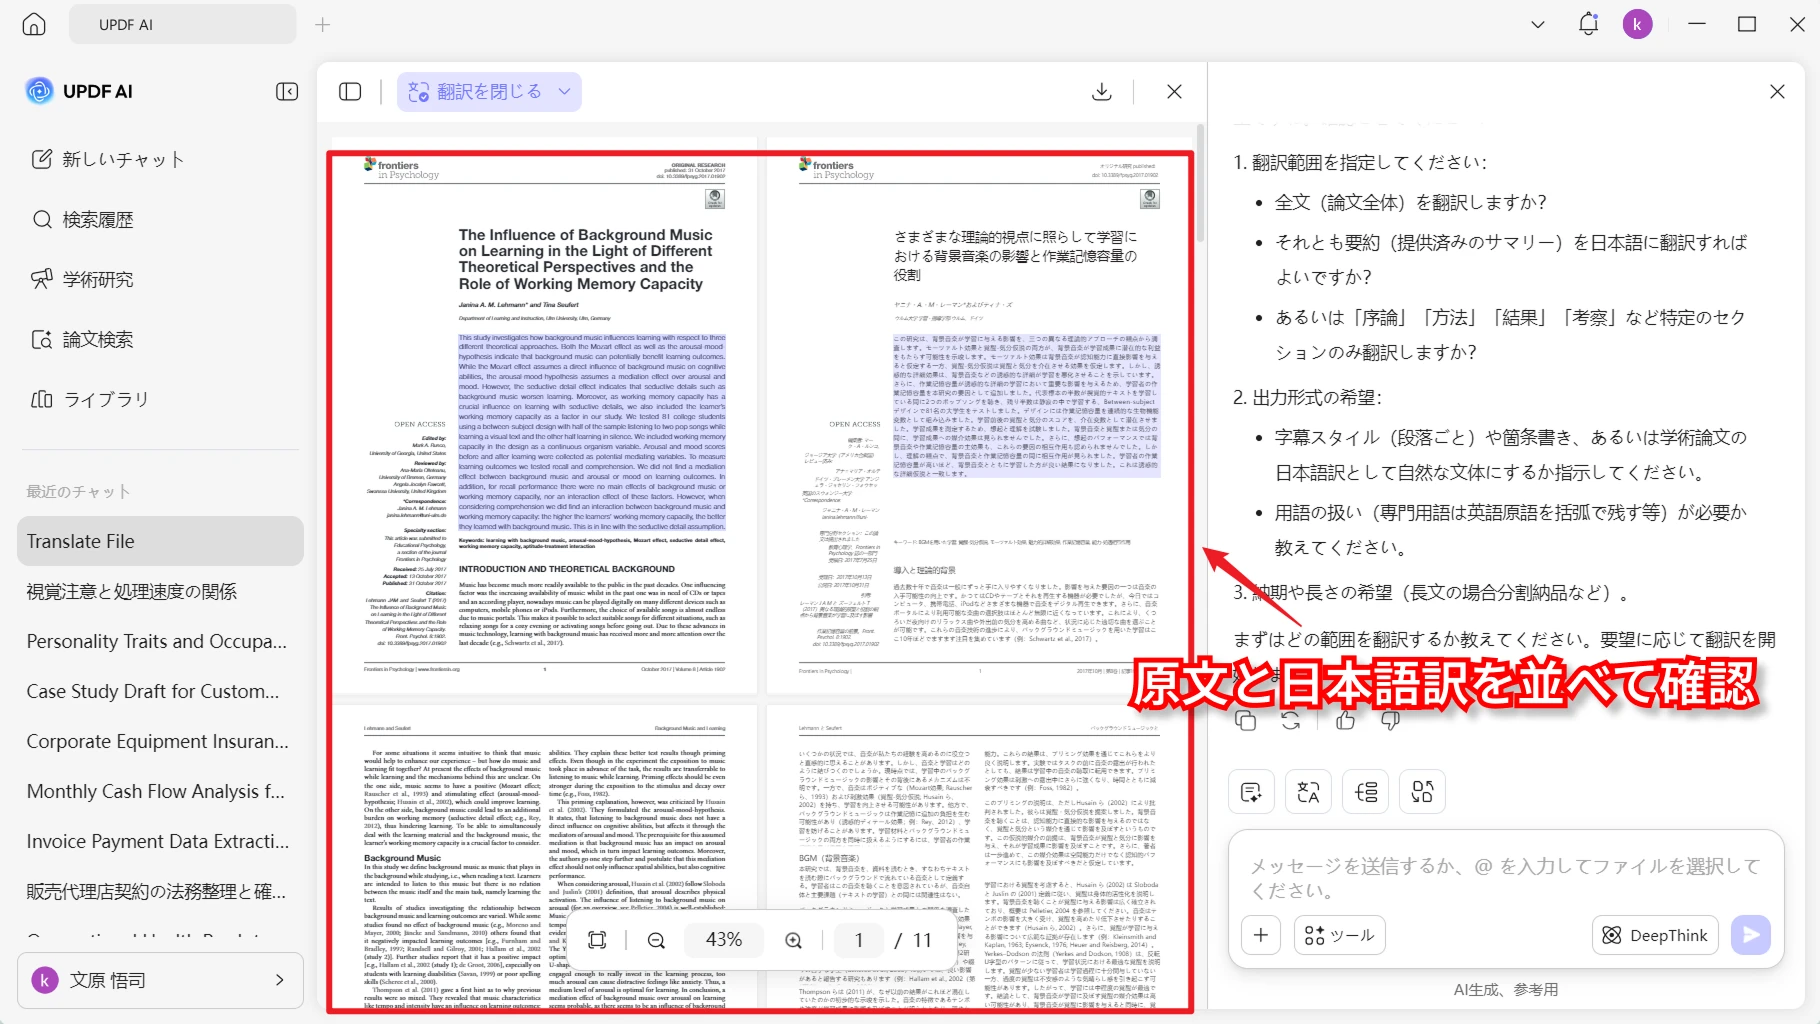Start a new chat (新しいチャット)
The width and height of the screenshot is (1820, 1024).
tap(108, 159)
